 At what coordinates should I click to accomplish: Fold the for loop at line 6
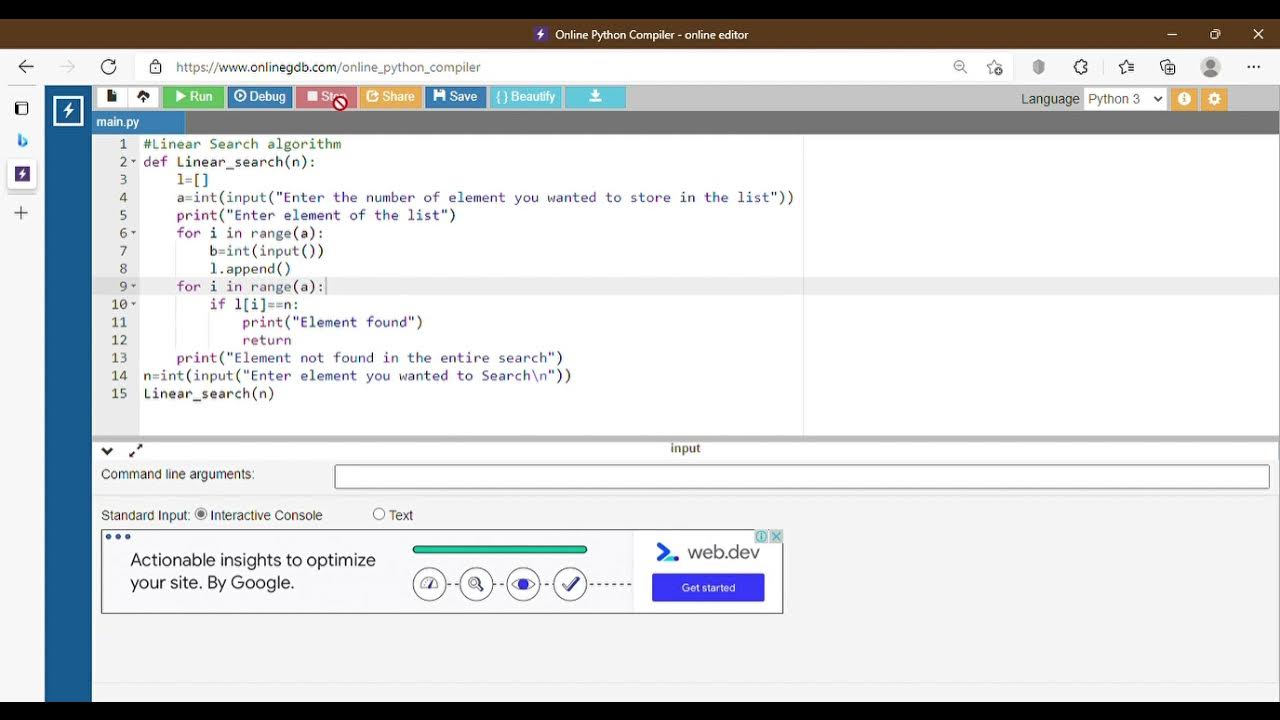[134, 233]
